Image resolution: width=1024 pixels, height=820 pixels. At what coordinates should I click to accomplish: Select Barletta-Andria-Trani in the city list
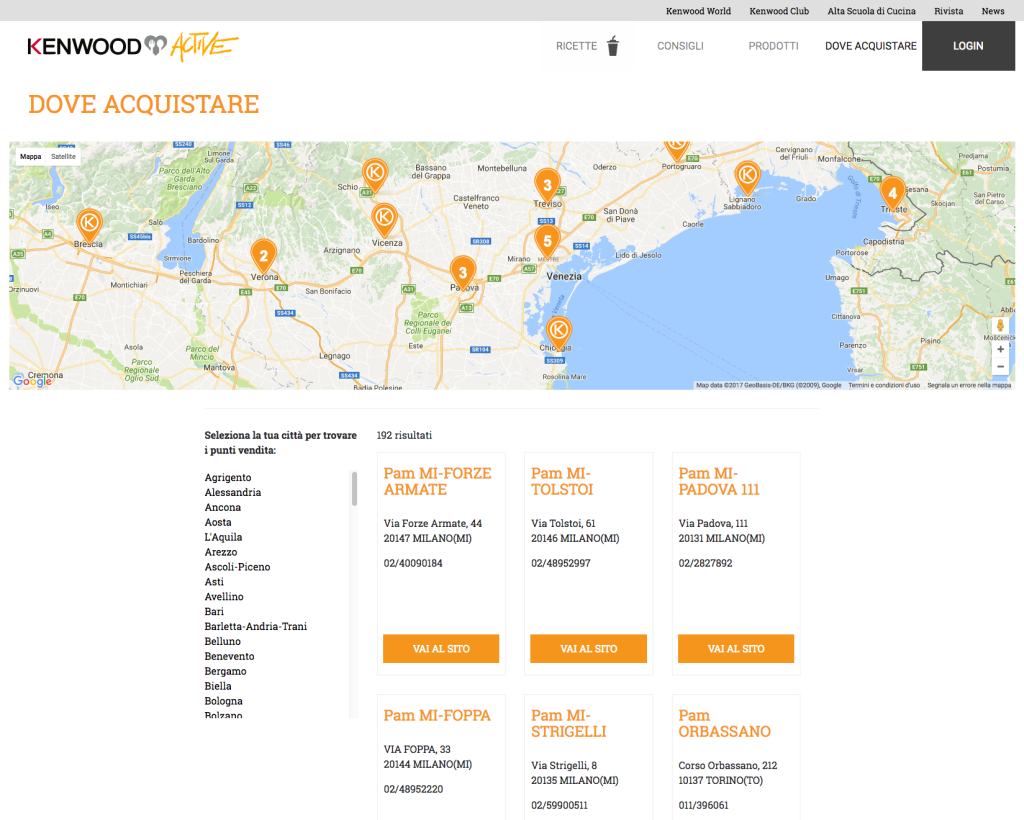[255, 627]
